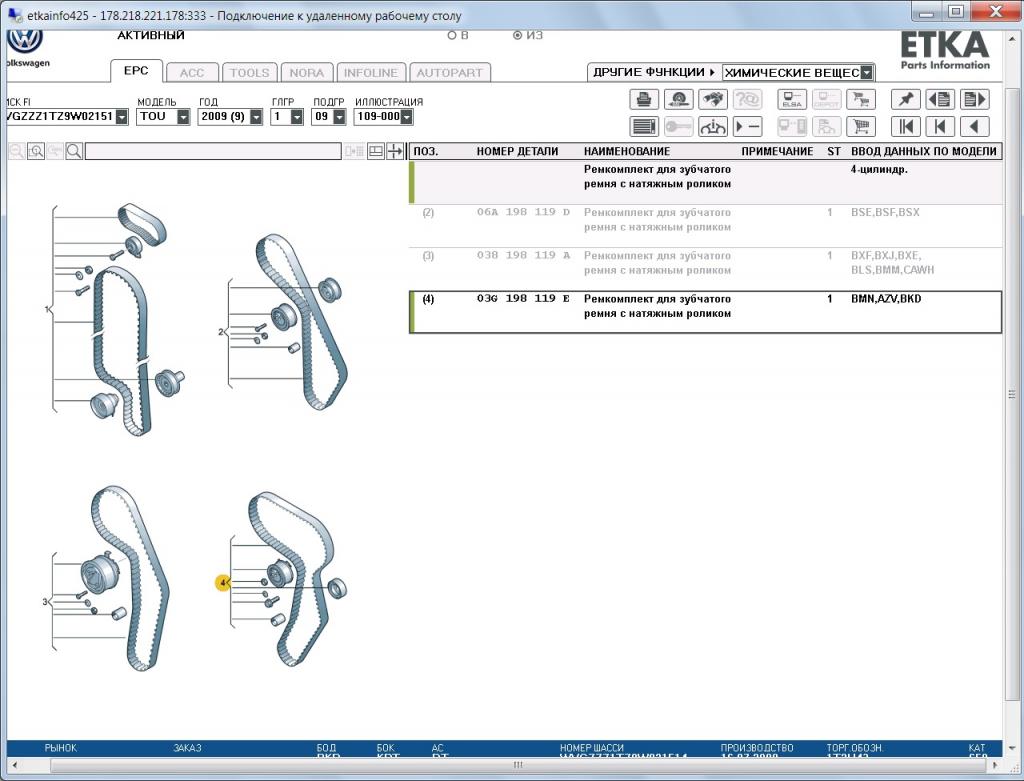Click position label 2 in the illustration
Viewport: 1024px width, 781px height.
[x=221, y=332]
